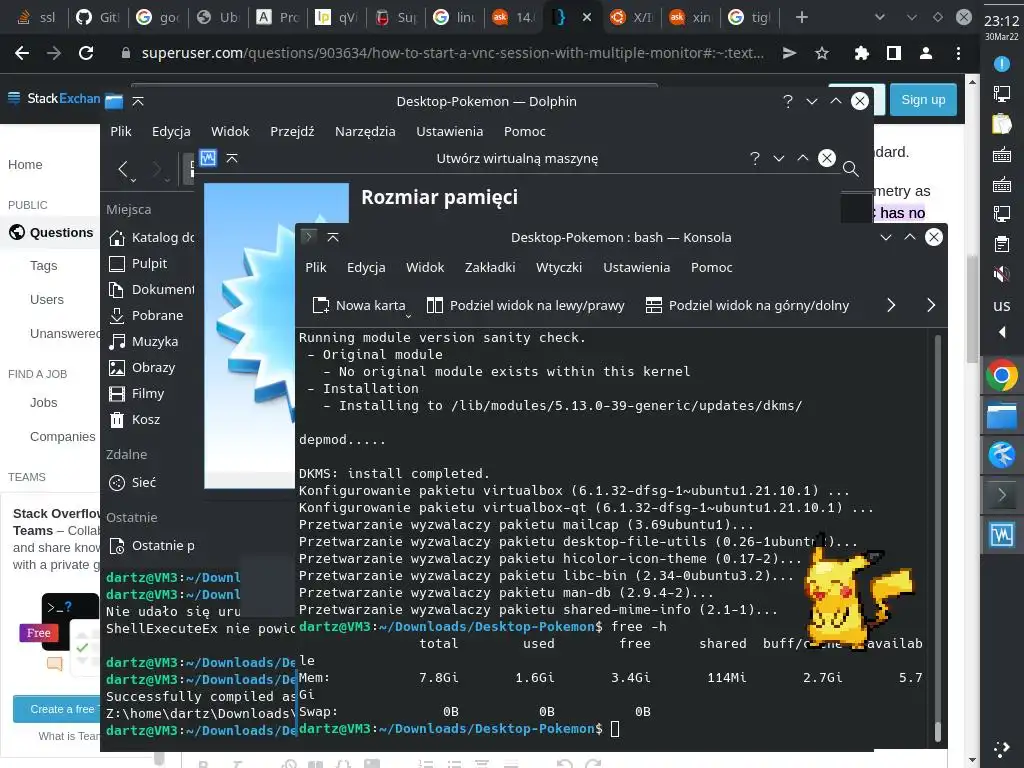Viewport: 1024px width, 768px height.
Task: Click the Sign up button
Action: (923, 100)
